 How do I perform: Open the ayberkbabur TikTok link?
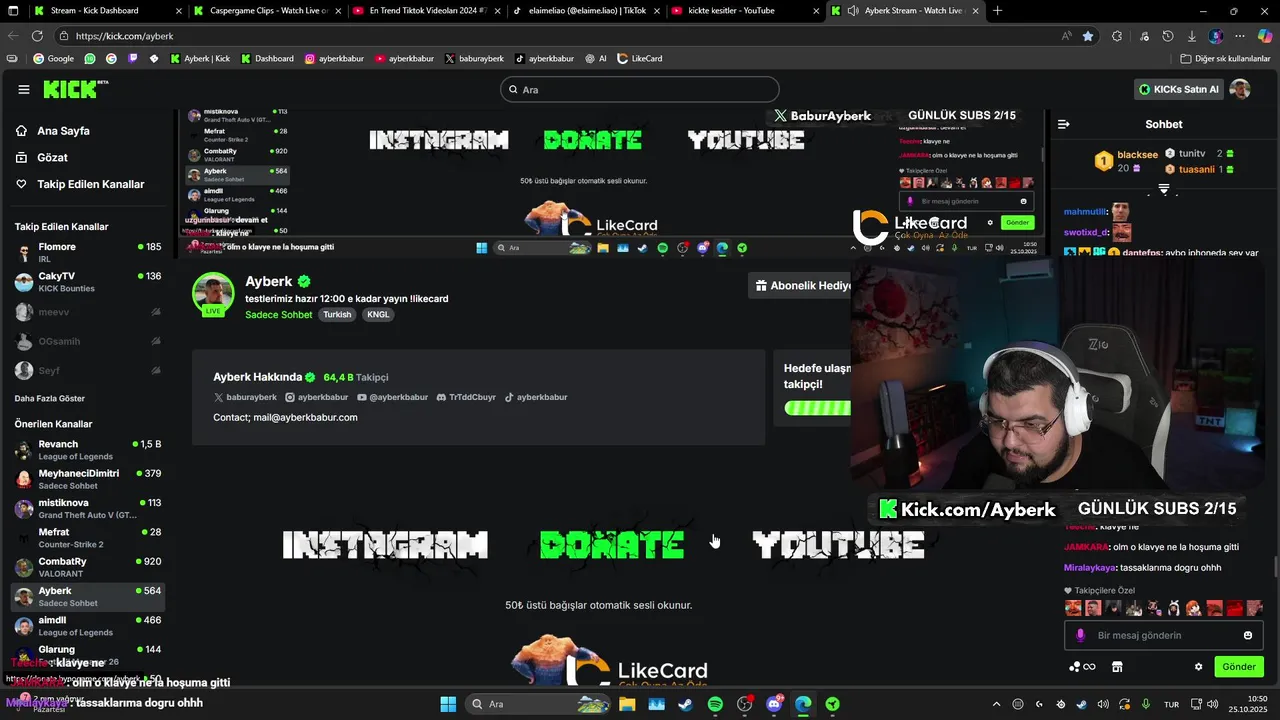point(536,397)
